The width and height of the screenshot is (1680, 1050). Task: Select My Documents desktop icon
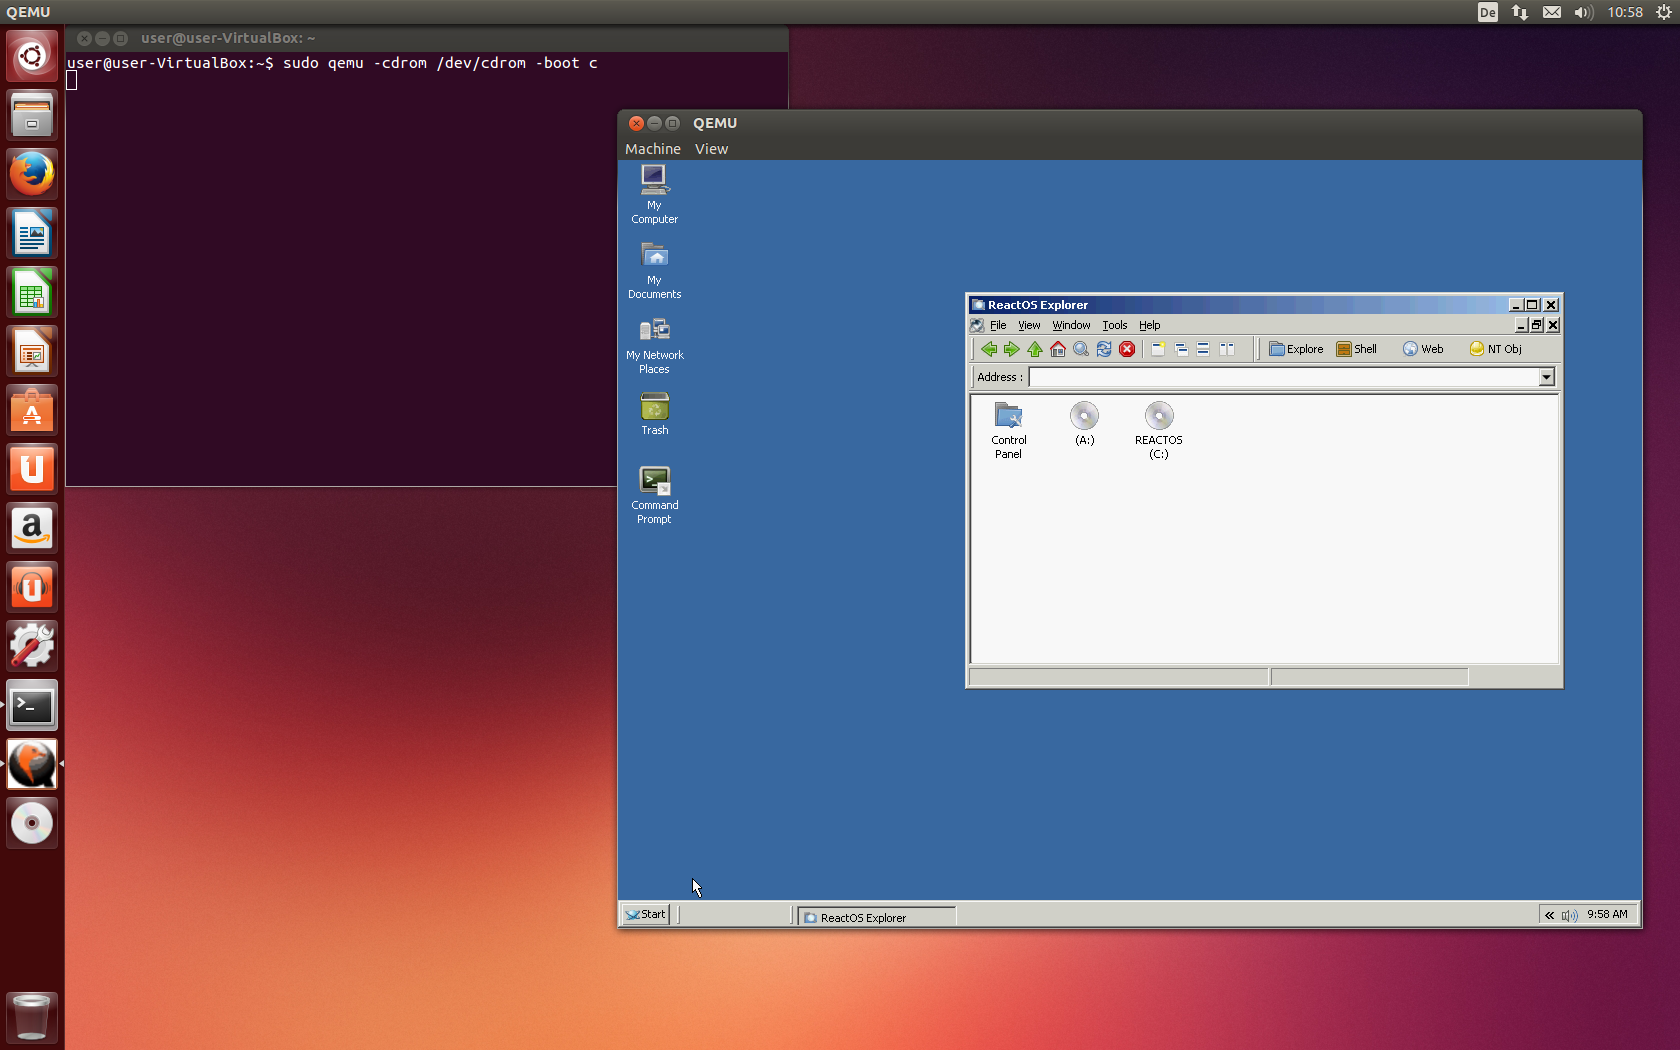pos(654,270)
